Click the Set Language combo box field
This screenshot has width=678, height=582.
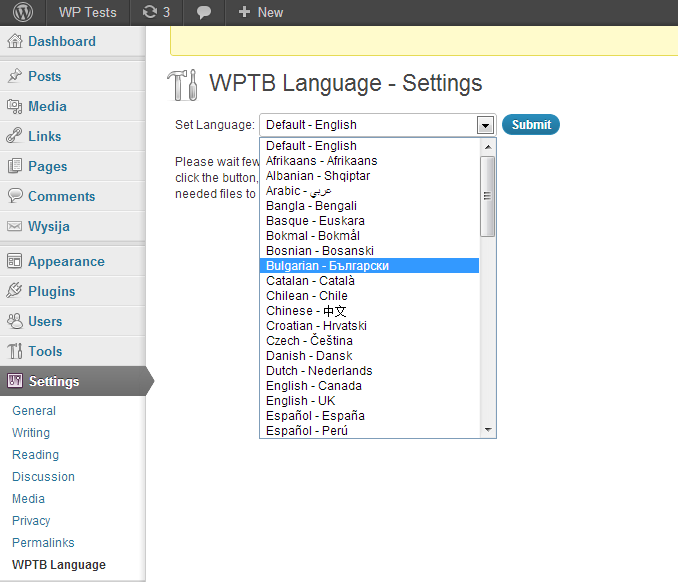[x=377, y=125]
